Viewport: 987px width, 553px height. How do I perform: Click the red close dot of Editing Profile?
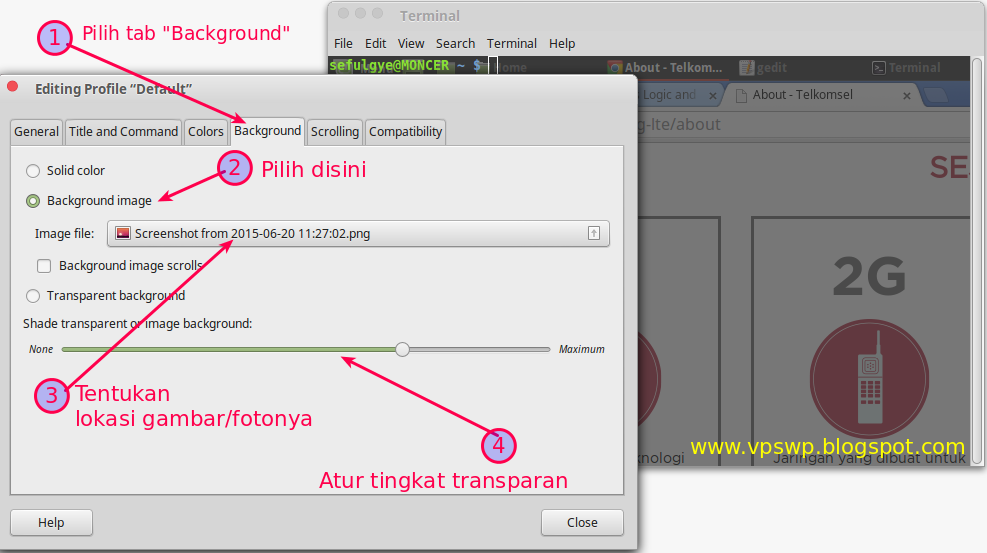tap(13, 87)
